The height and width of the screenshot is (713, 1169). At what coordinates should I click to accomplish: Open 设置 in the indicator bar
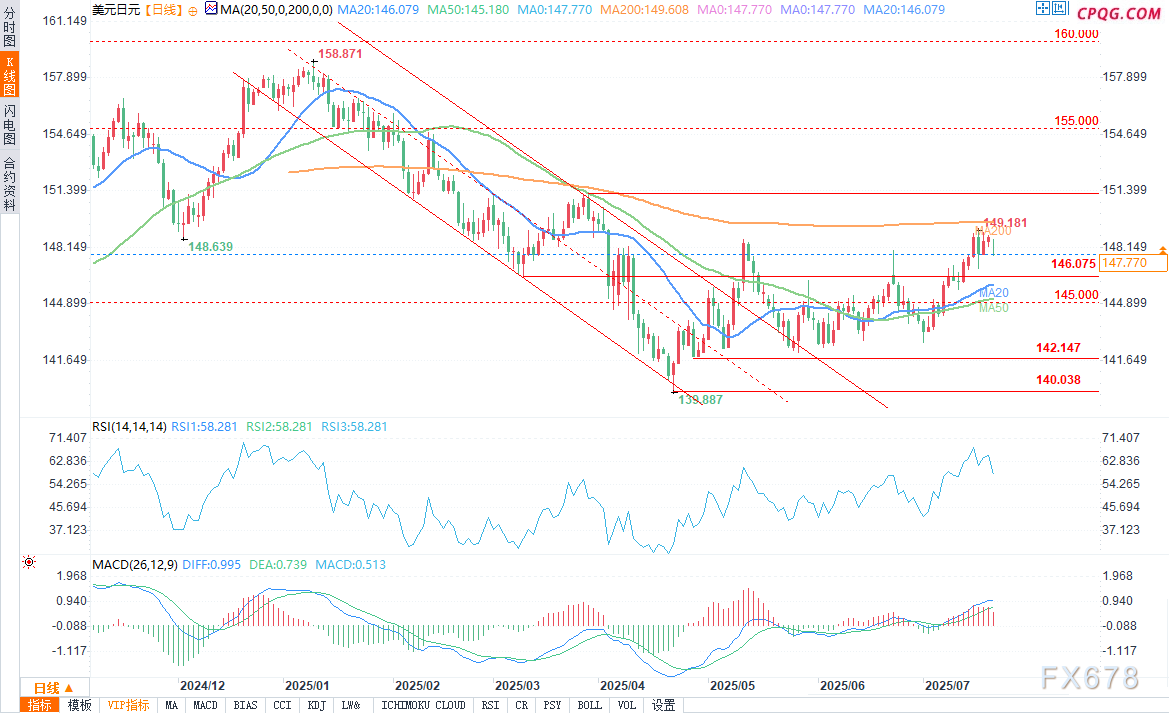tap(663, 705)
